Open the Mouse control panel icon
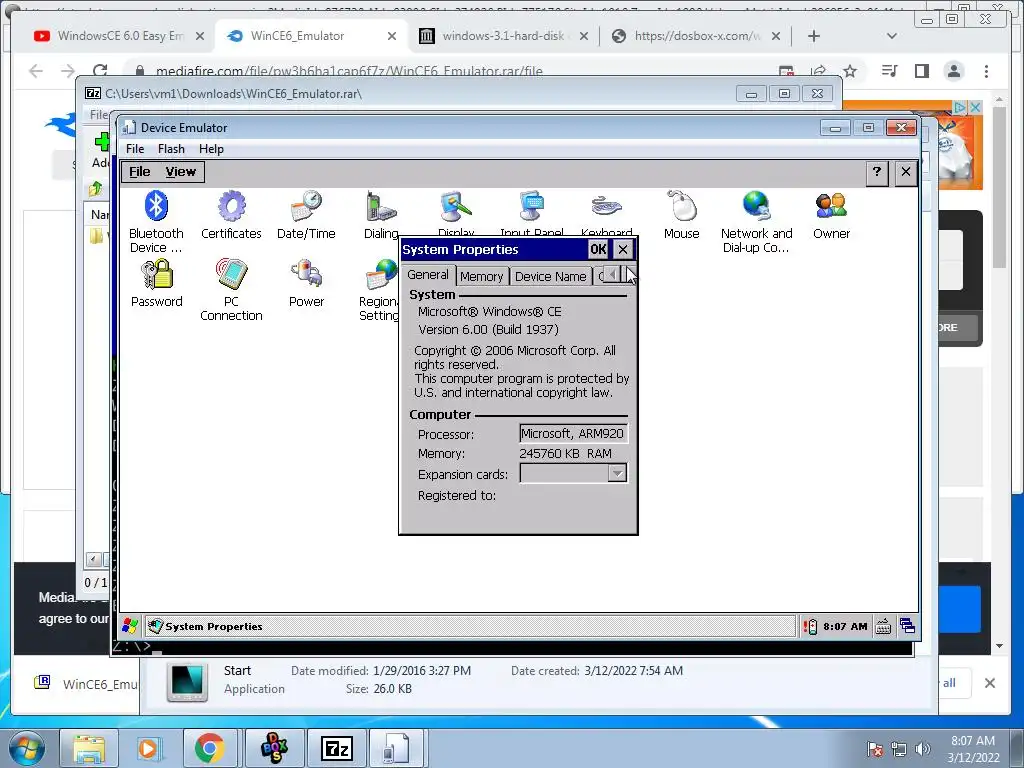 click(682, 215)
